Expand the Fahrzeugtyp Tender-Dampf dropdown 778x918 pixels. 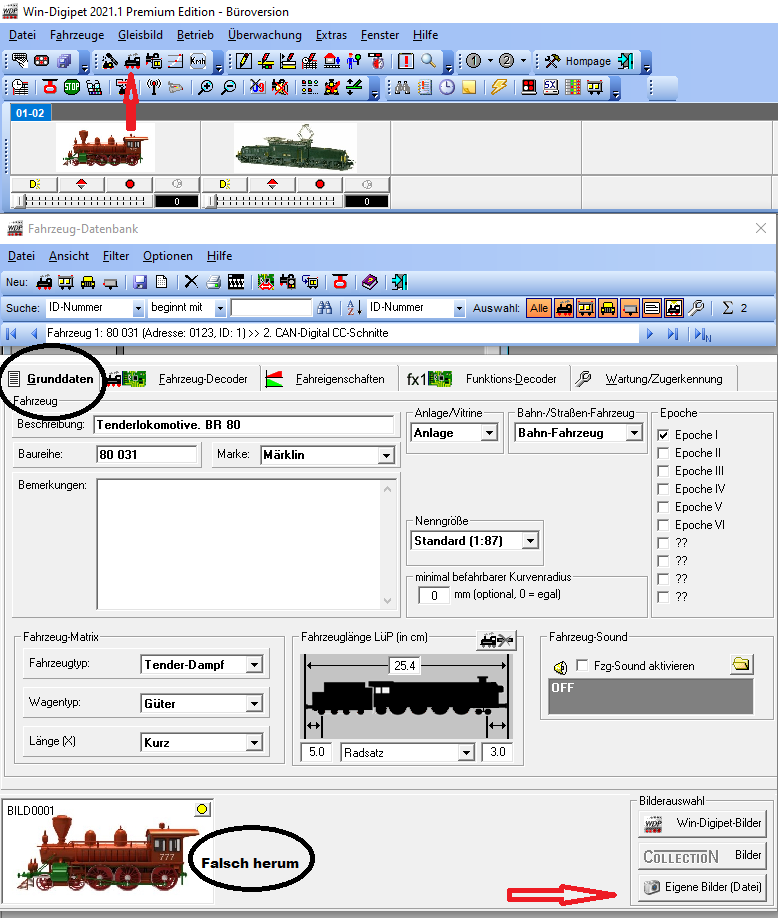coord(254,665)
